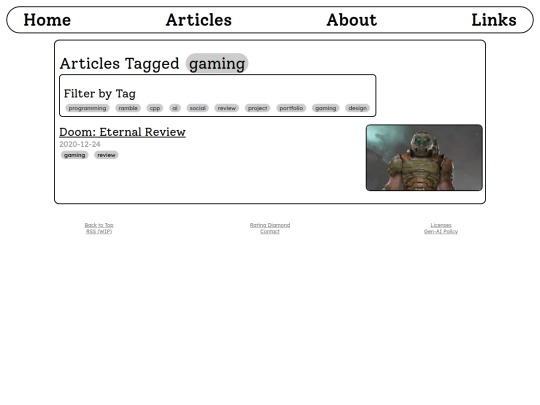Click the Back to Top footer link
This screenshot has height=405, width=540.
(x=99, y=225)
